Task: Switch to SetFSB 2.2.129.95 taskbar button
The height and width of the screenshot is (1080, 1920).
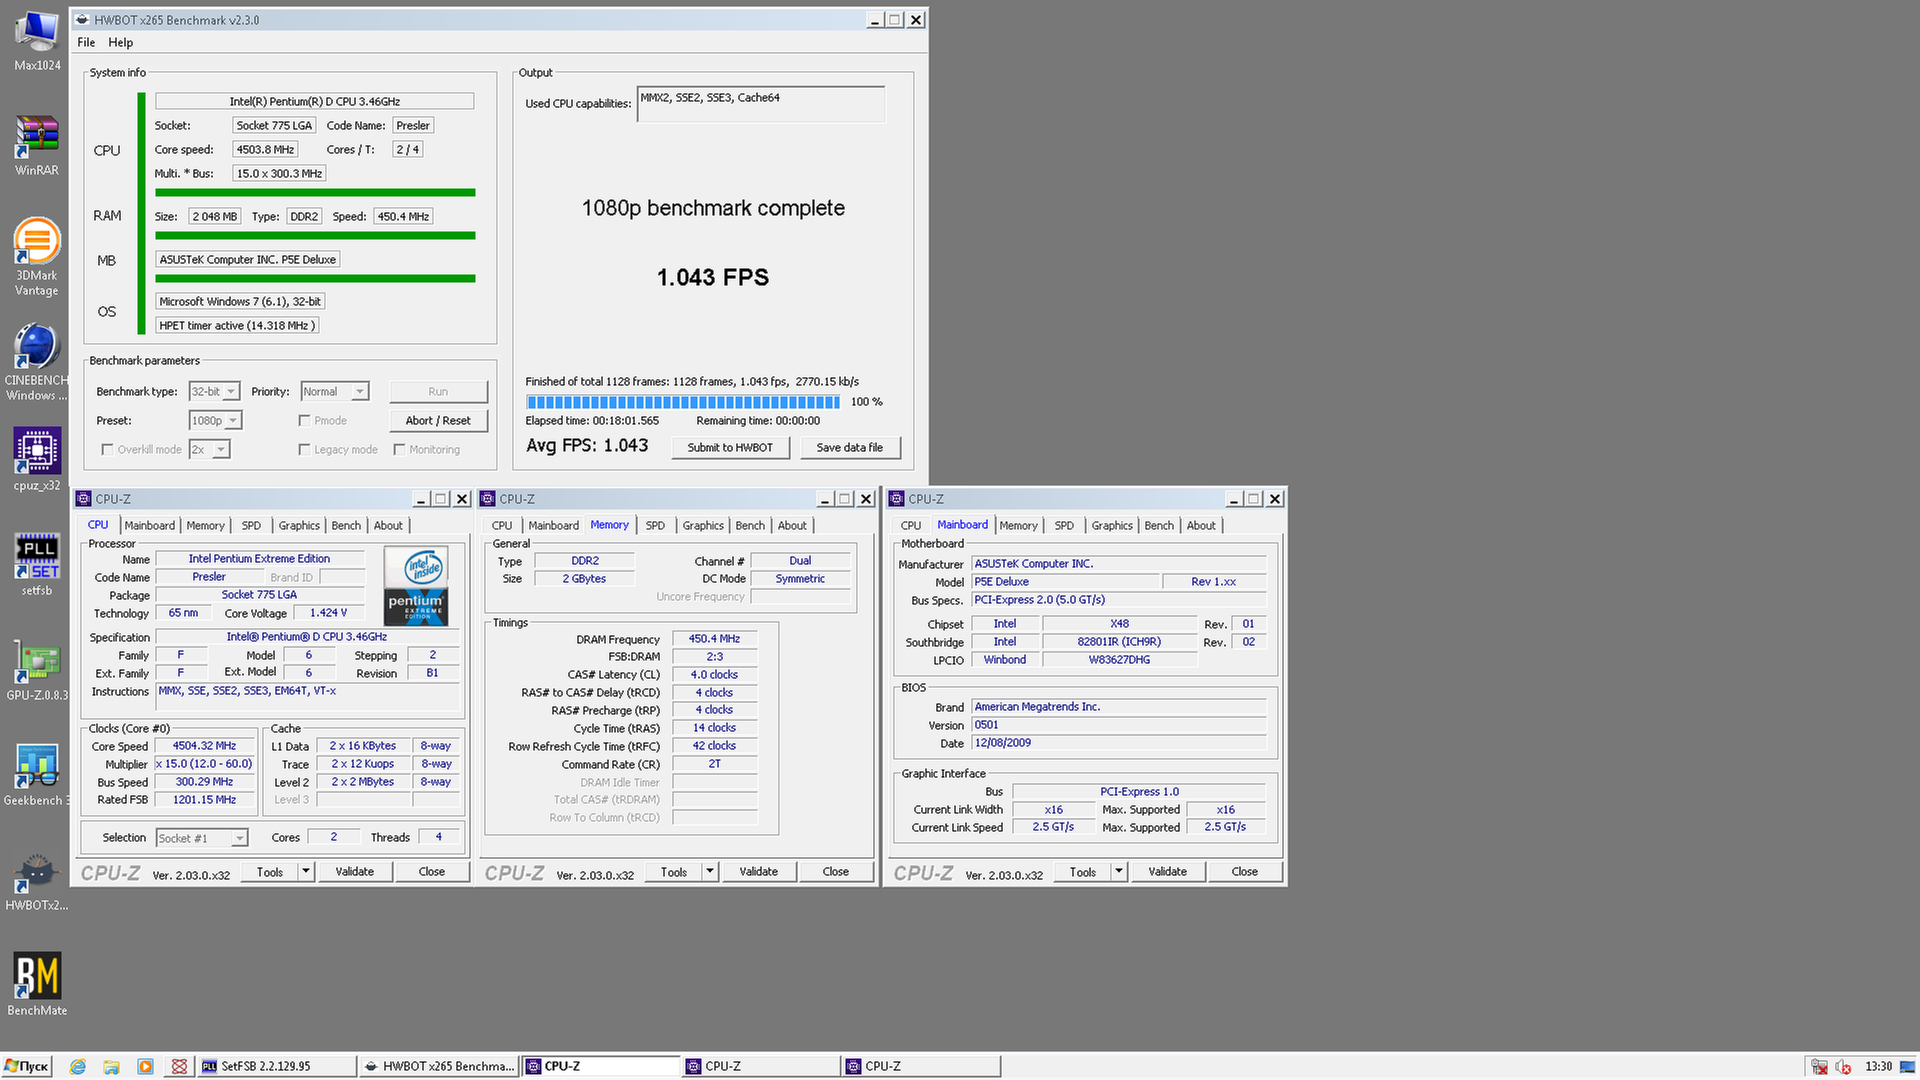Action: [276, 1066]
